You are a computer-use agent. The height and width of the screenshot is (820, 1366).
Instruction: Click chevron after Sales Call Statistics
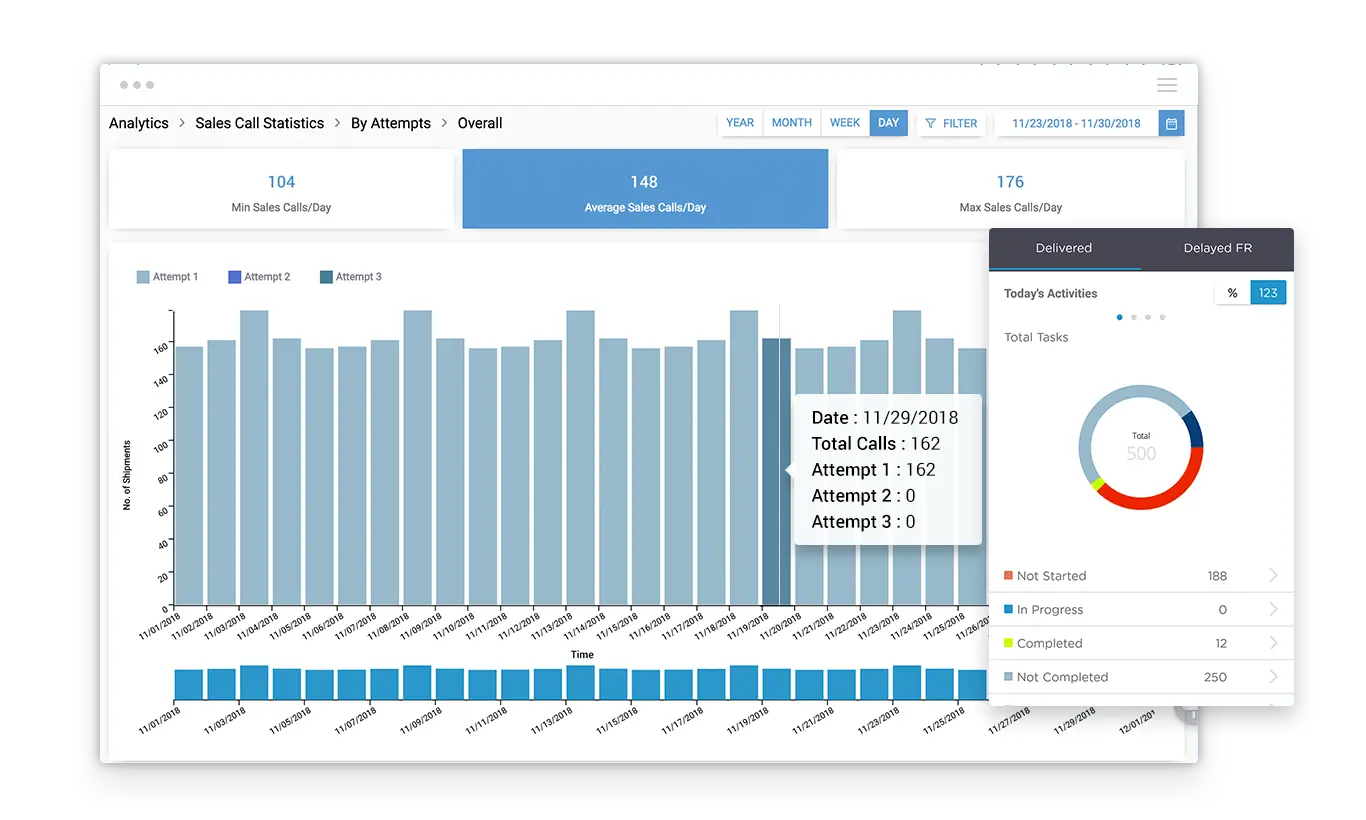point(338,123)
